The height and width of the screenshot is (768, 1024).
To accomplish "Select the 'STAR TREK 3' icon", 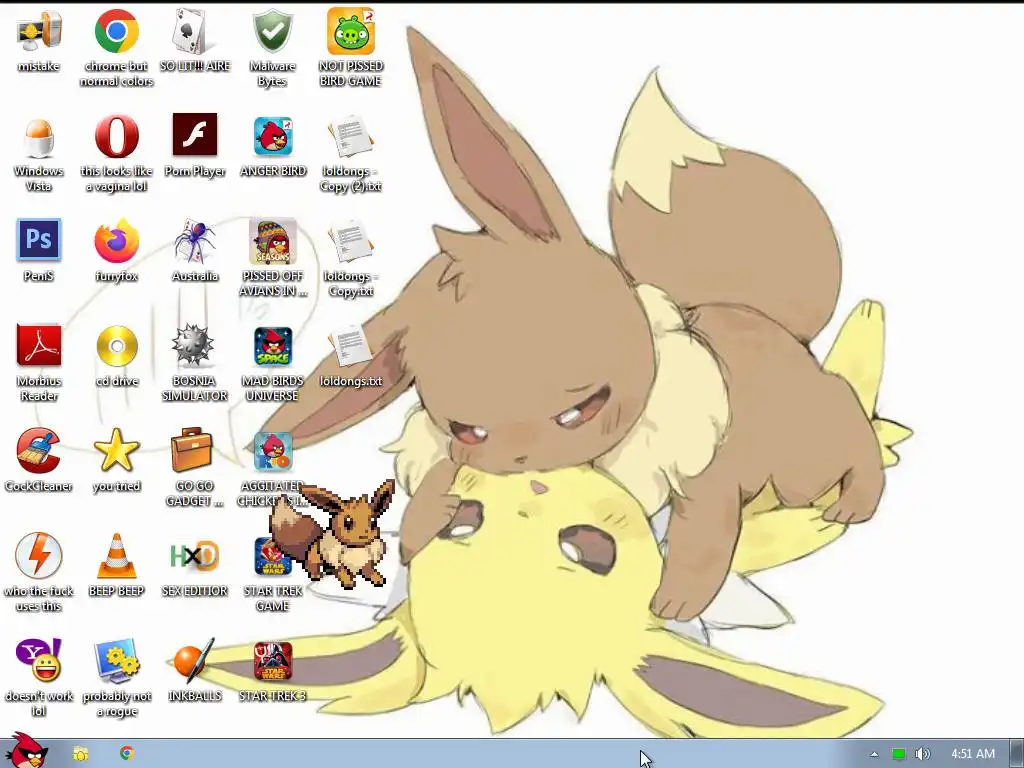I will click(x=273, y=661).
